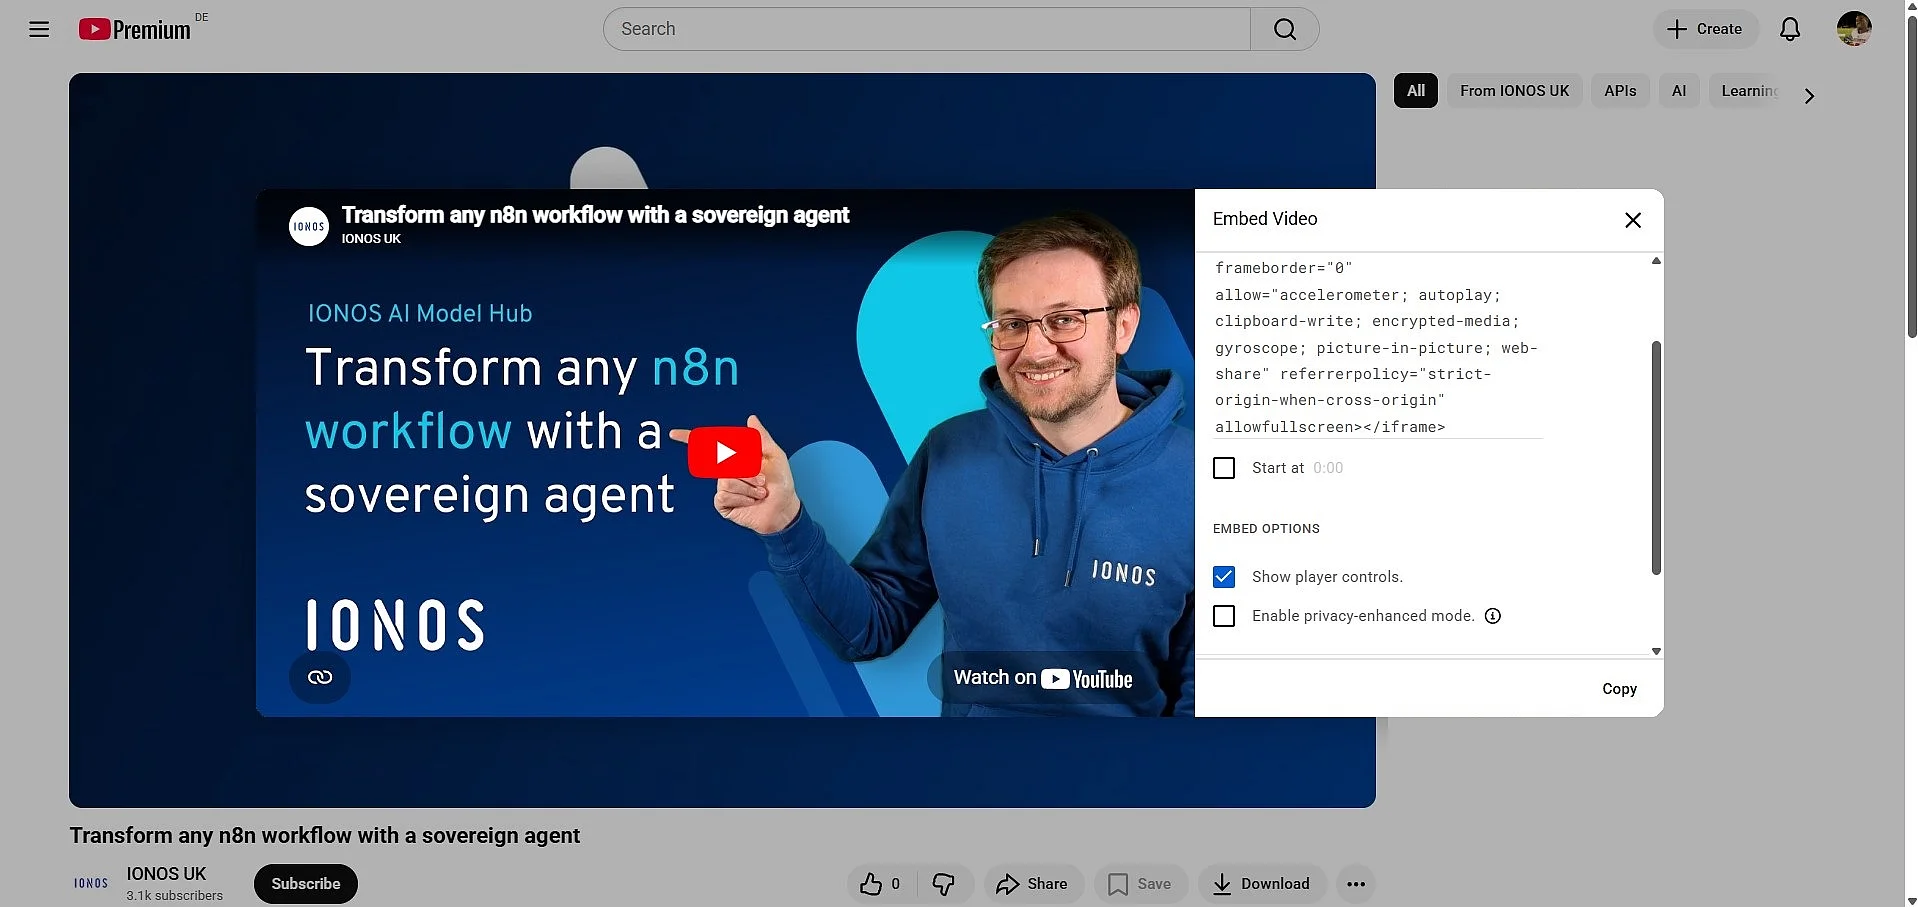Subscribe to IONOS UK channel
The height and width of the screenshot is (907, 1918).
(x=306, y=884)
